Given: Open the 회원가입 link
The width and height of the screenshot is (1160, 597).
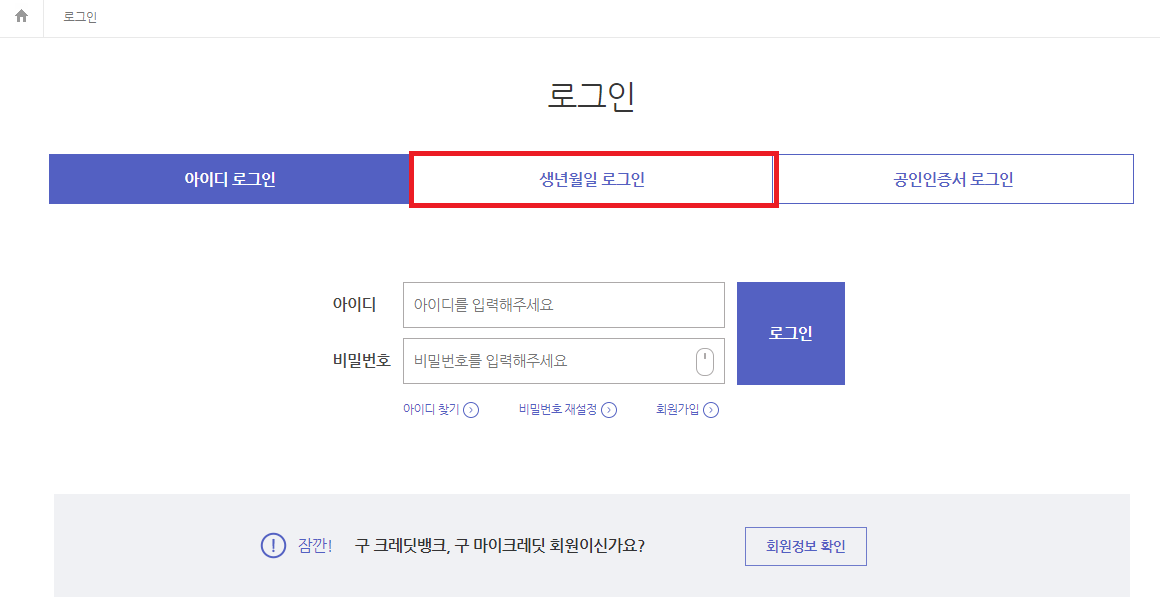Looking at the screenshot, I should [x=678, y=409].
